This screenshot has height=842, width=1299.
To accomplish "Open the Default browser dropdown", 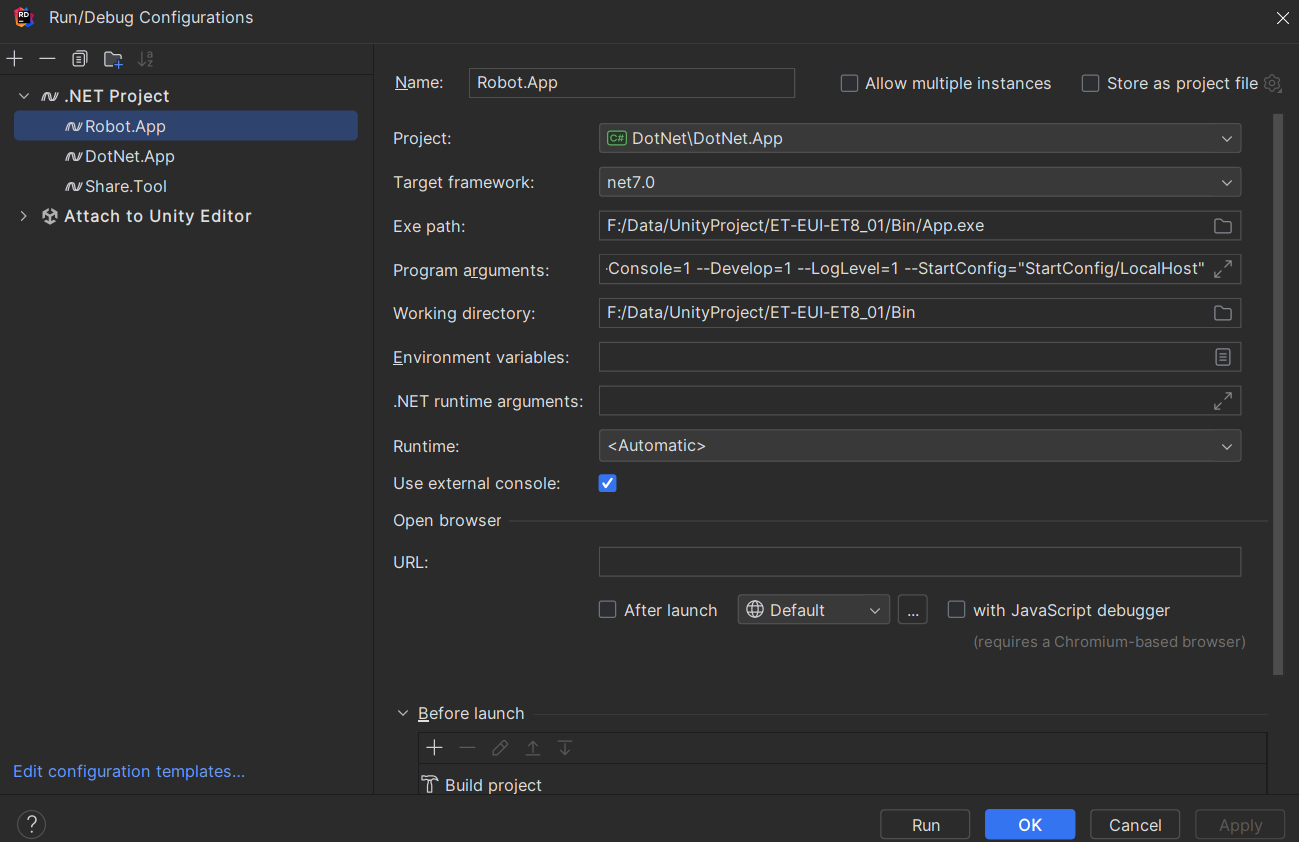I will (814, 610).
